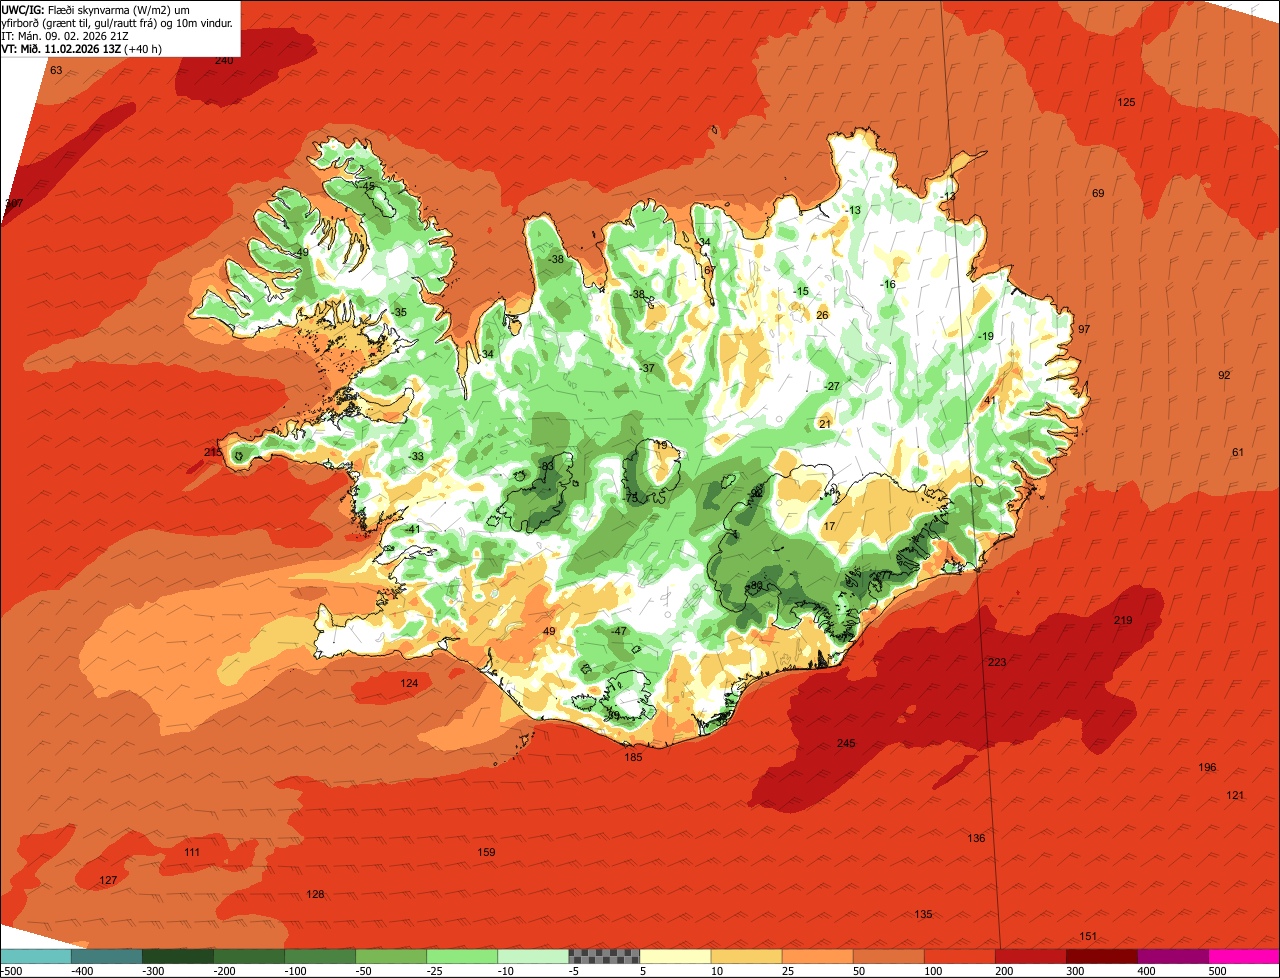Click the map value 215 by Snæfellsnes
This screenshot has width=1280, height=978.
click(213, 452)
